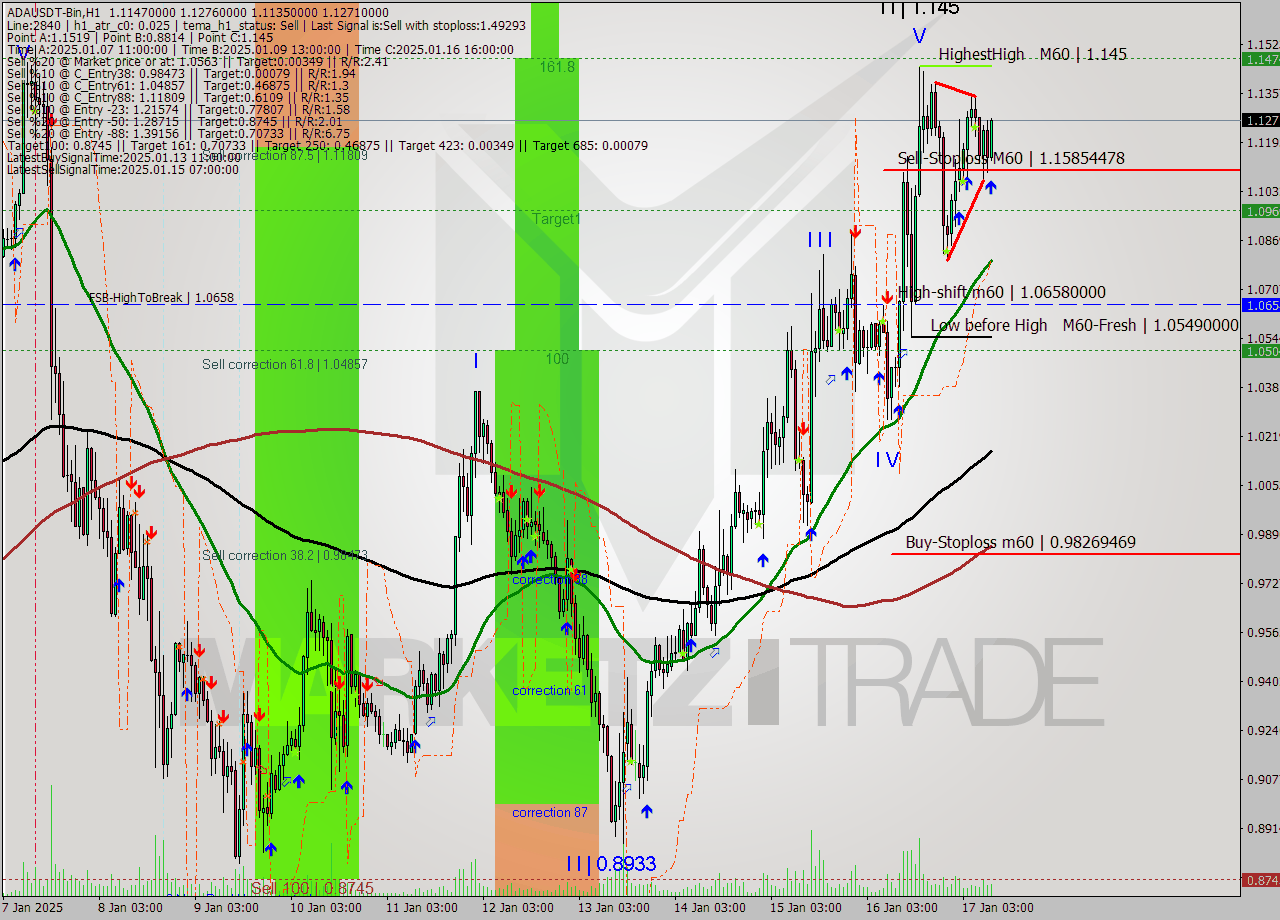The width and height of the screenshot is (1280, 920).
Task: Select the red 0.874 price axis tag
Action: click(1260, 880)
